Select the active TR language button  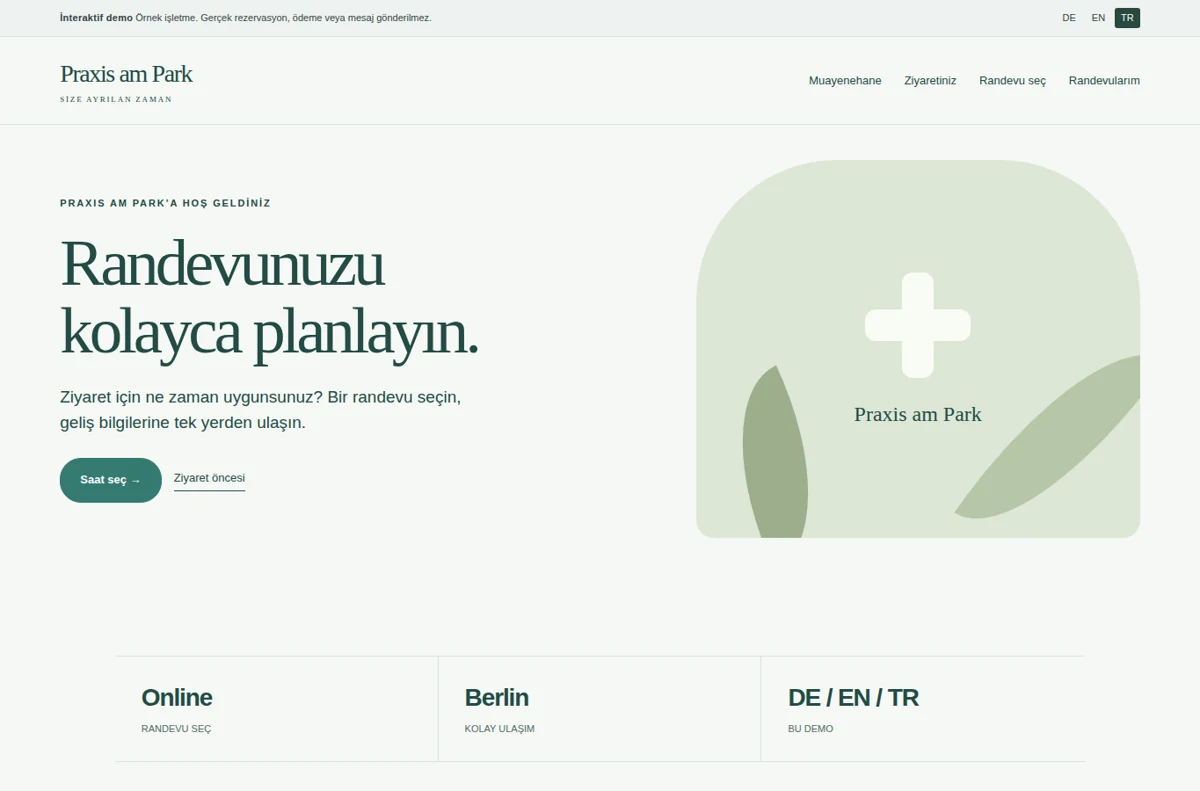[1127, 18]
